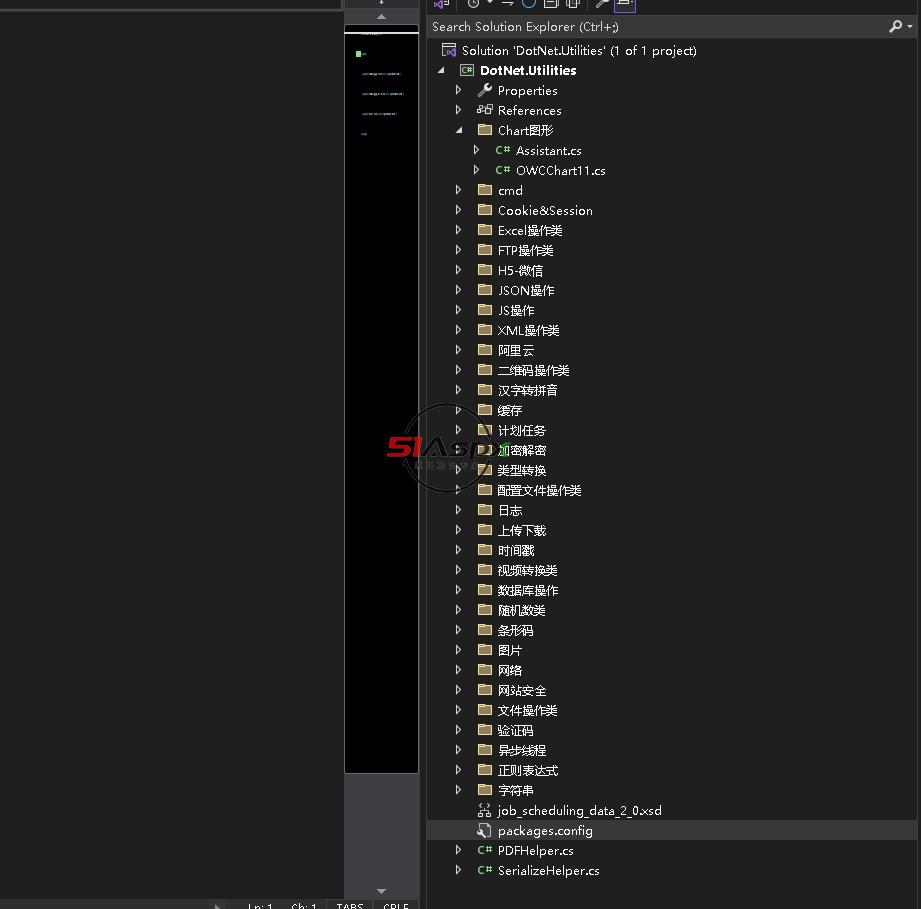921x909 pixels.
Task: Click the XSD schema icon of job_scheduling_data_2_0.xsd
Action: pos(484,810)
